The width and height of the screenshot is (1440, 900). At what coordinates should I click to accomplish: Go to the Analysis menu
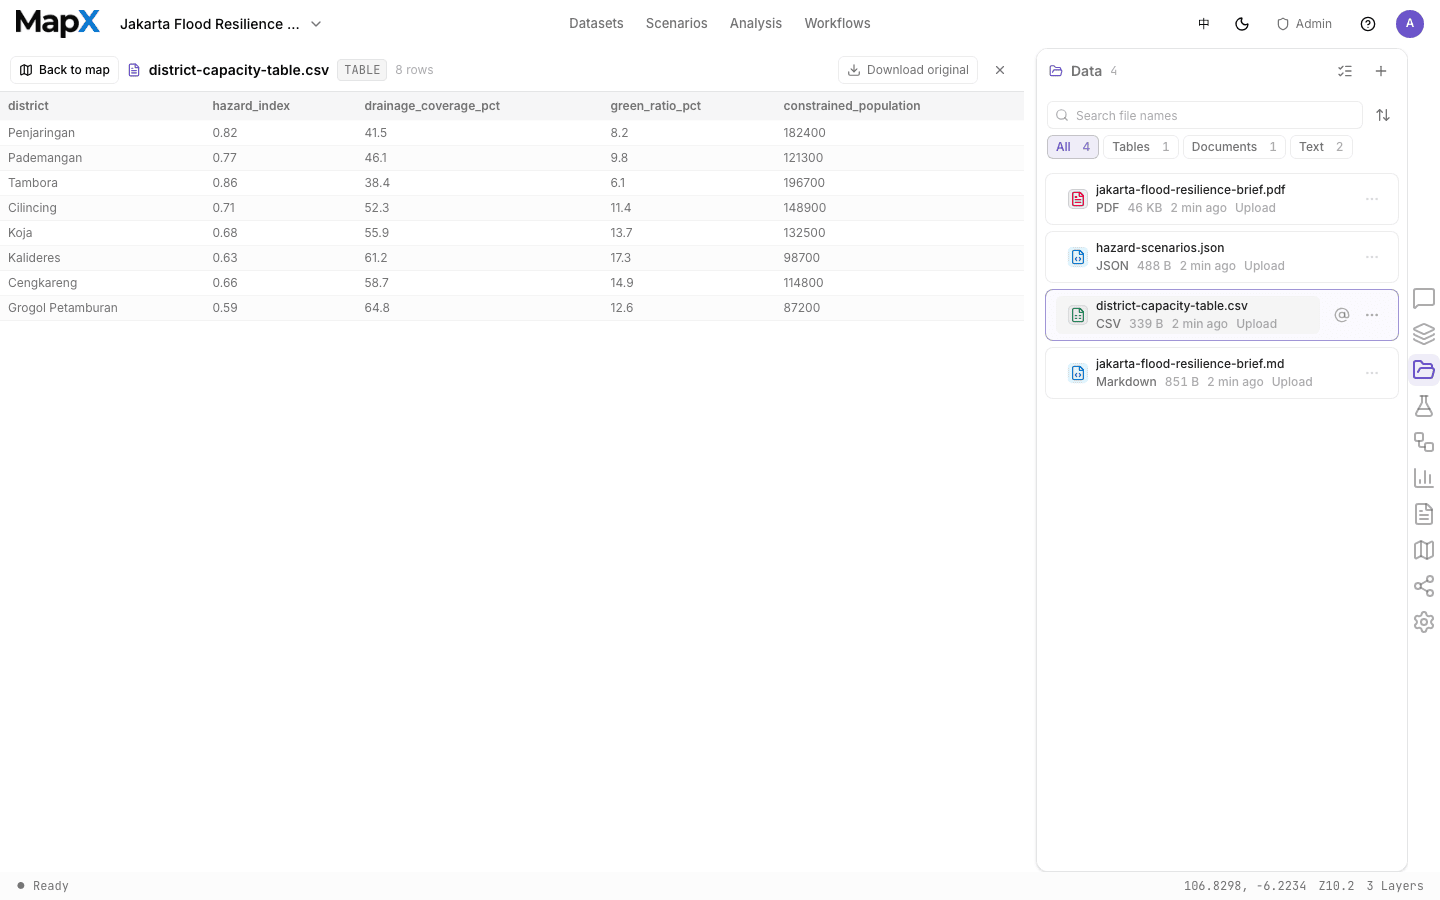(756, 23)
